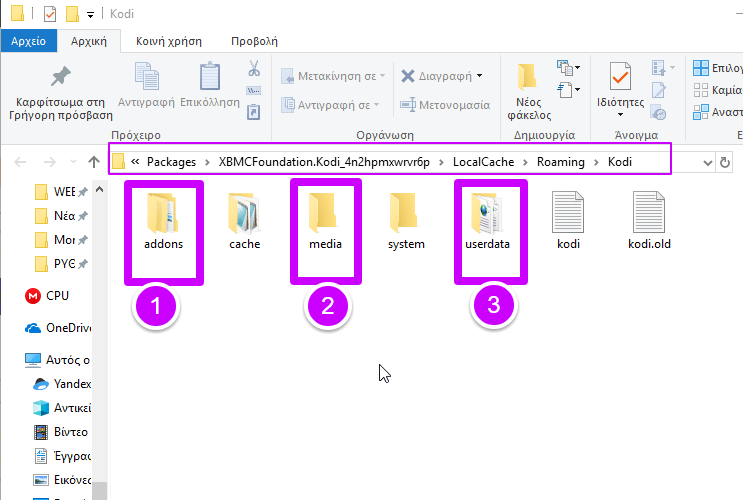
Task: Click the Edit file icon in Άνοιγμα group
Action: pos(659,90)
